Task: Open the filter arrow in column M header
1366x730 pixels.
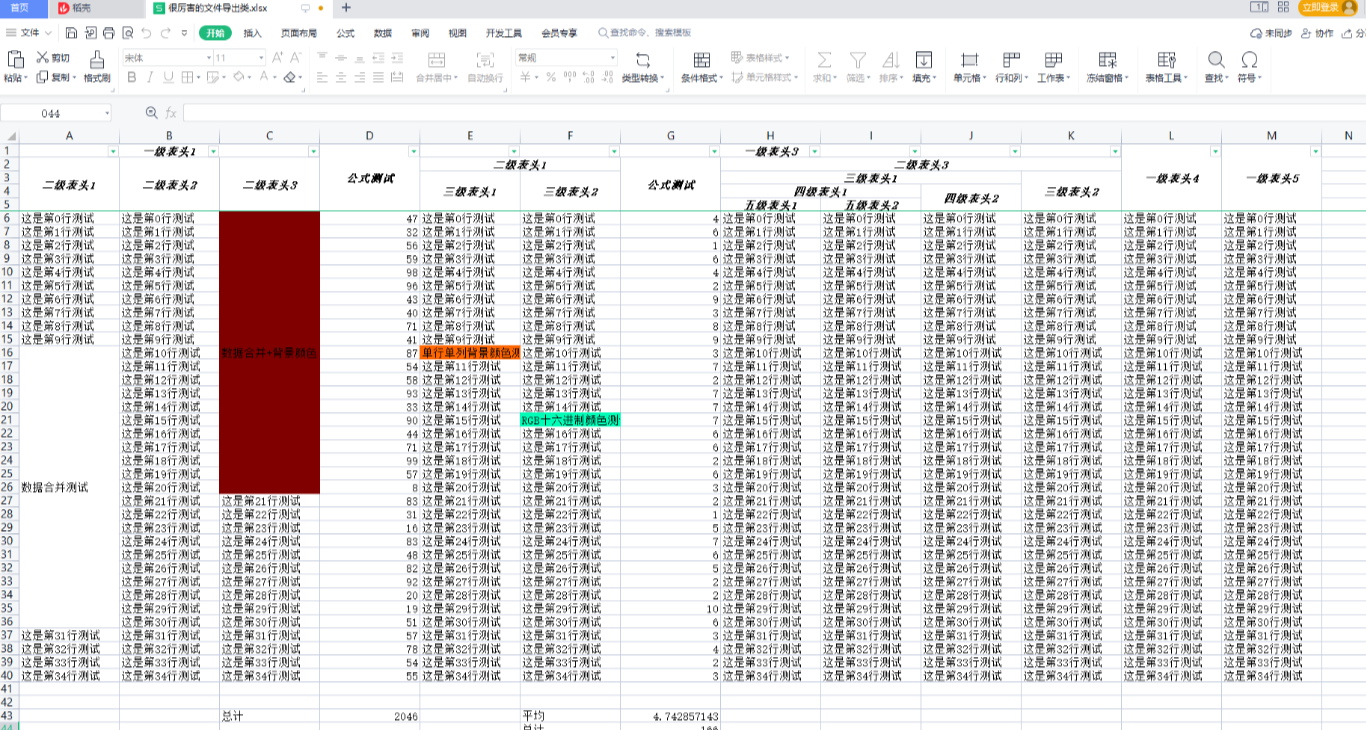Action: [x=1315, y=152]
